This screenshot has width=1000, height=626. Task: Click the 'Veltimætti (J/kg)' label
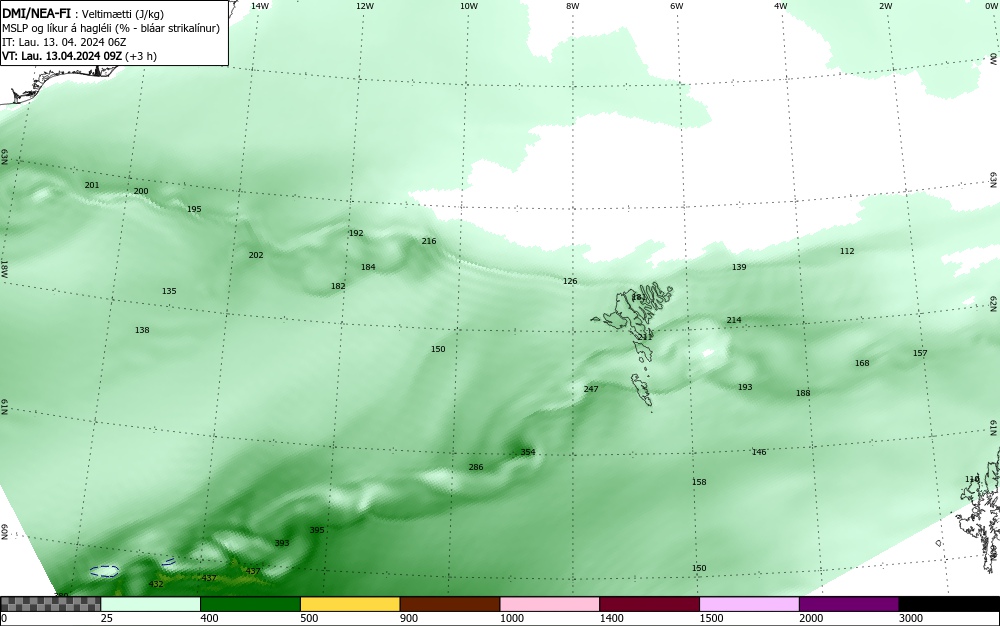[x=123, y=14]
